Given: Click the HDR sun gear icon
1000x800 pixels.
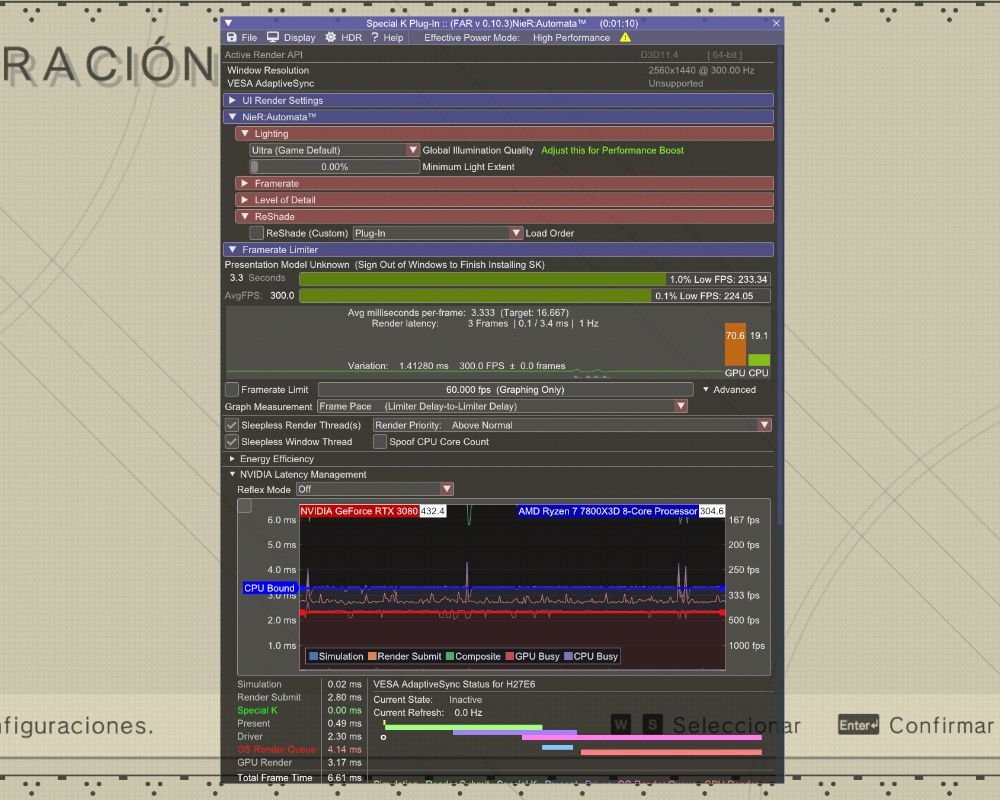Looking at the screenshot, I should coord(330,38).
